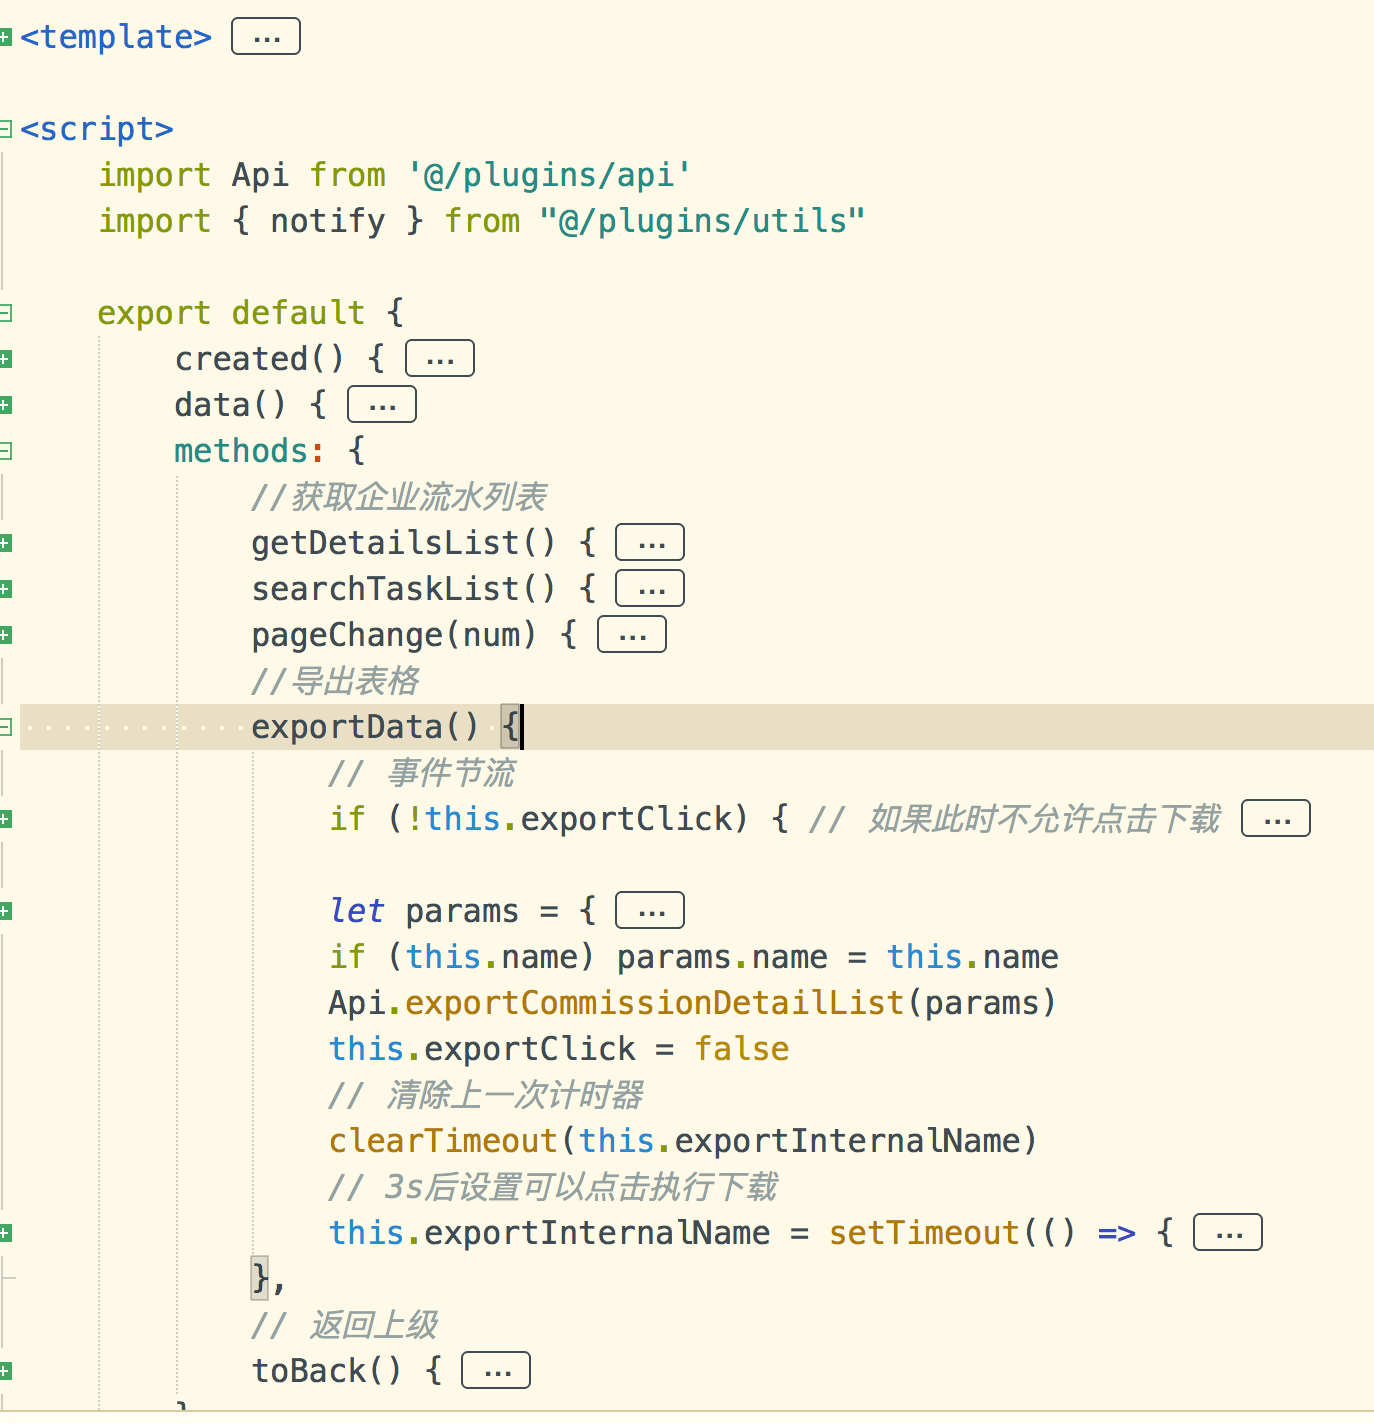Collapse the script block from the gutter
The height and width of the screenshot is (1424, 1374).
5,129
